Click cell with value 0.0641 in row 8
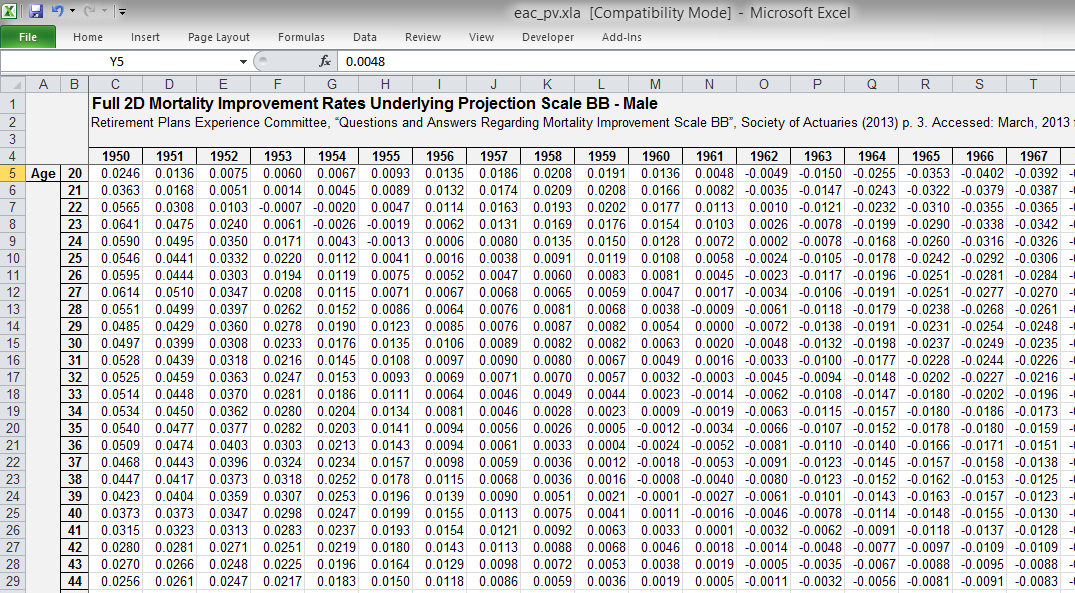The height and width of the screenshot is (593, 1075). click(115, 224)
